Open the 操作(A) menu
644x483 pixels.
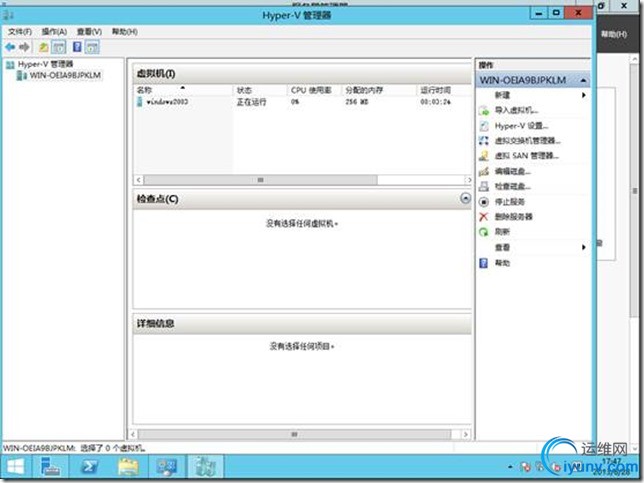pos(54,32)
